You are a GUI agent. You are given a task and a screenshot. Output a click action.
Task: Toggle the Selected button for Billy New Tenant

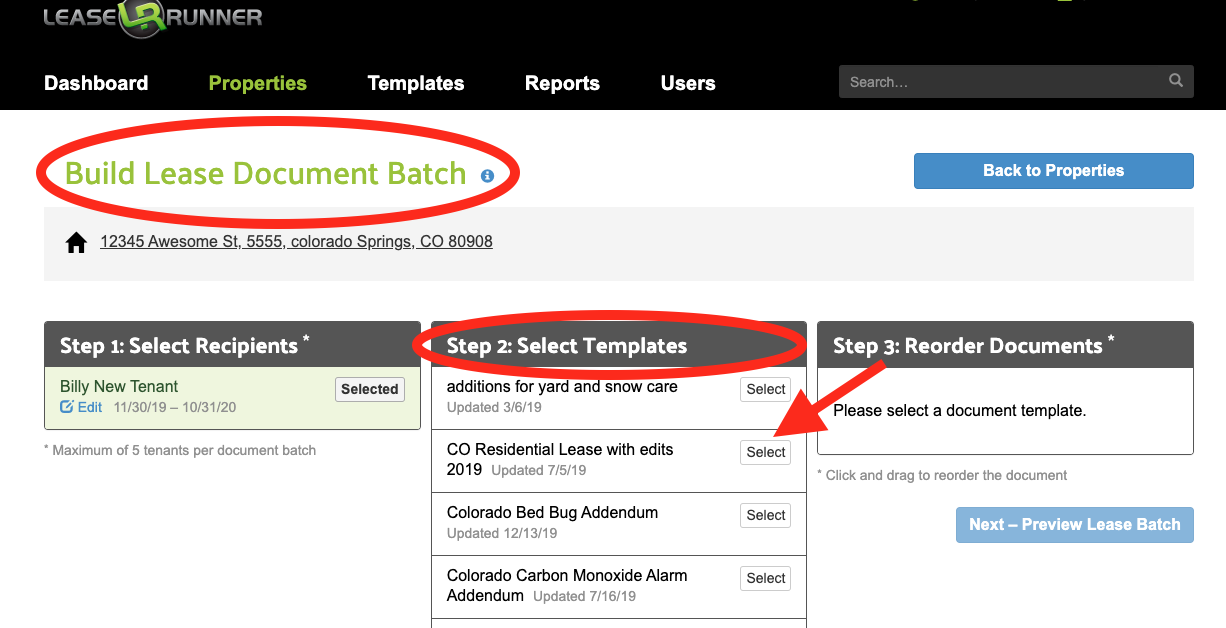369,389
